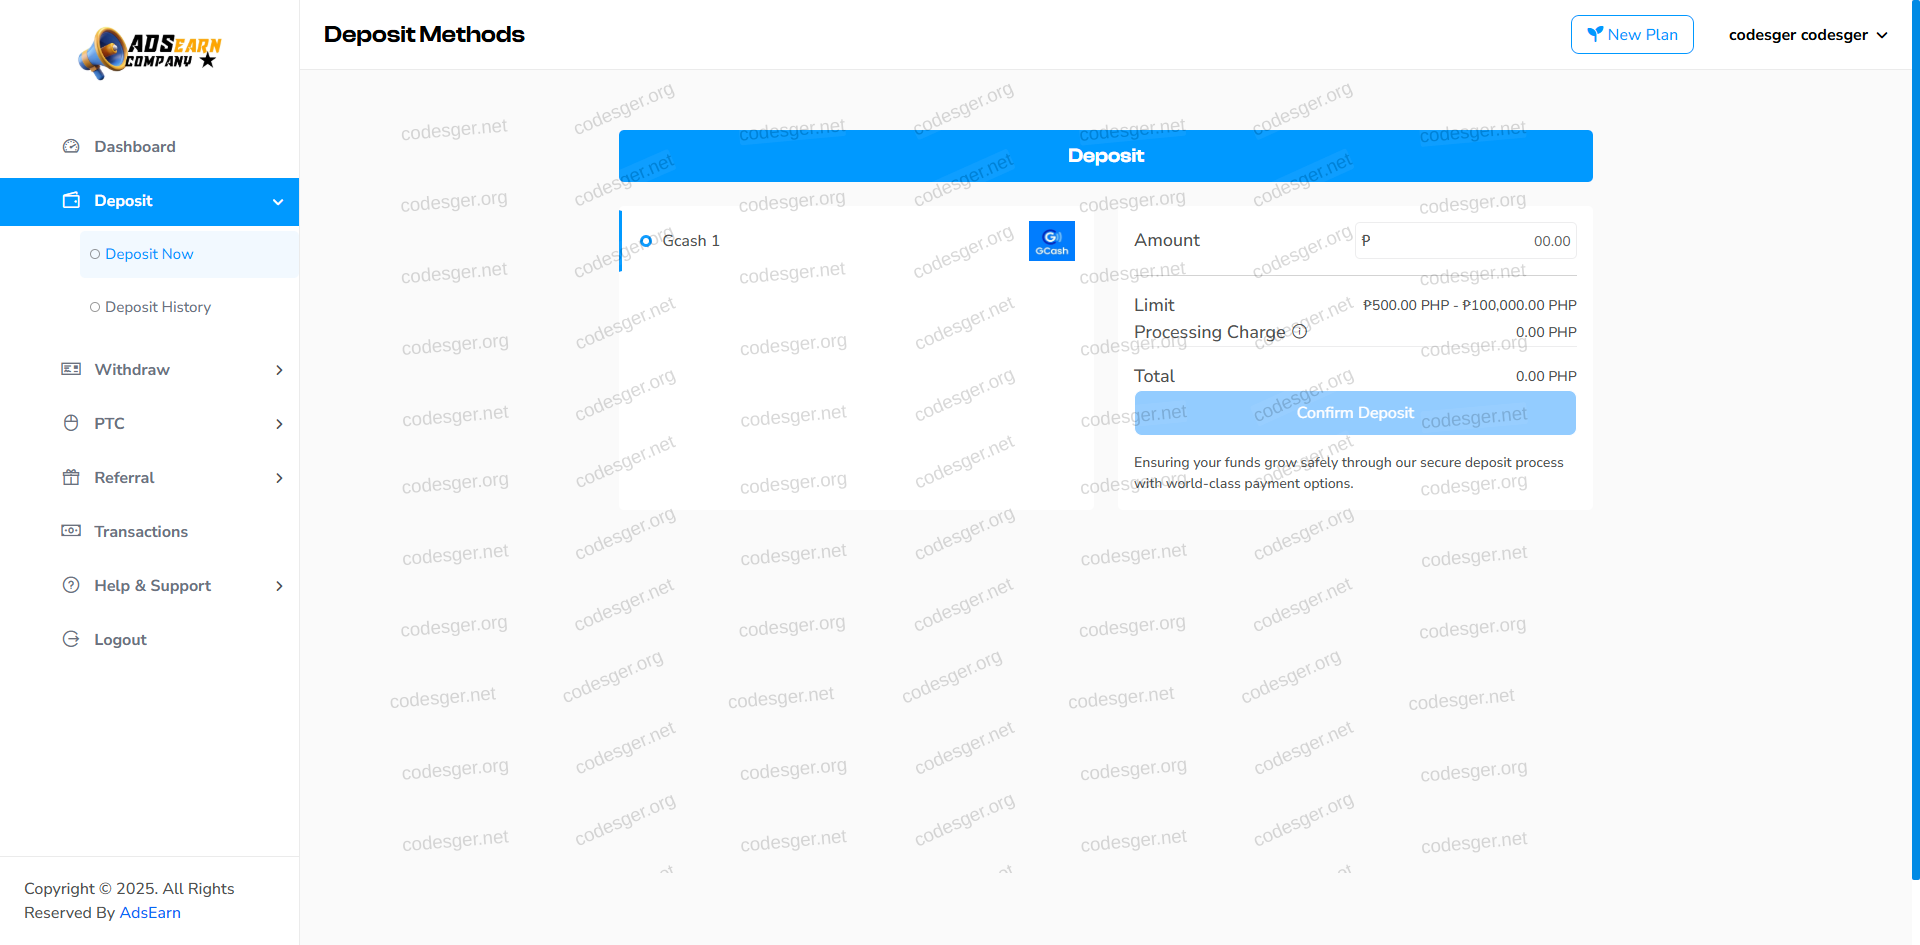Image resolution: width=1920 pixels, height=945 pixels.
Task: Select Deposit Now submenu item
Action: pos(149,254)
